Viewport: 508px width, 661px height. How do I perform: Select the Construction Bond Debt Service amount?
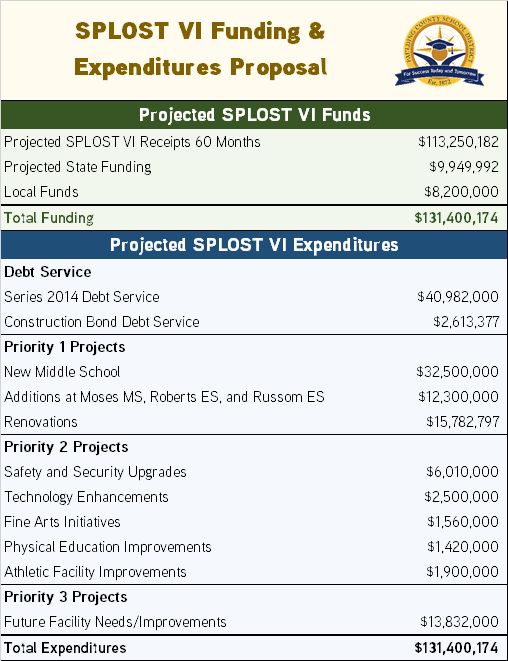click(x=466, y=322)
